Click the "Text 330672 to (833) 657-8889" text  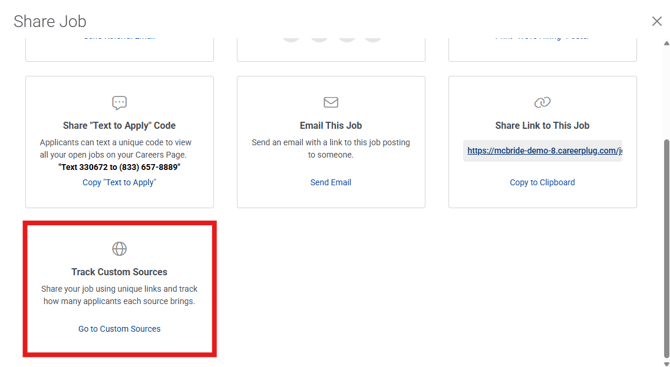pos(119,167)
